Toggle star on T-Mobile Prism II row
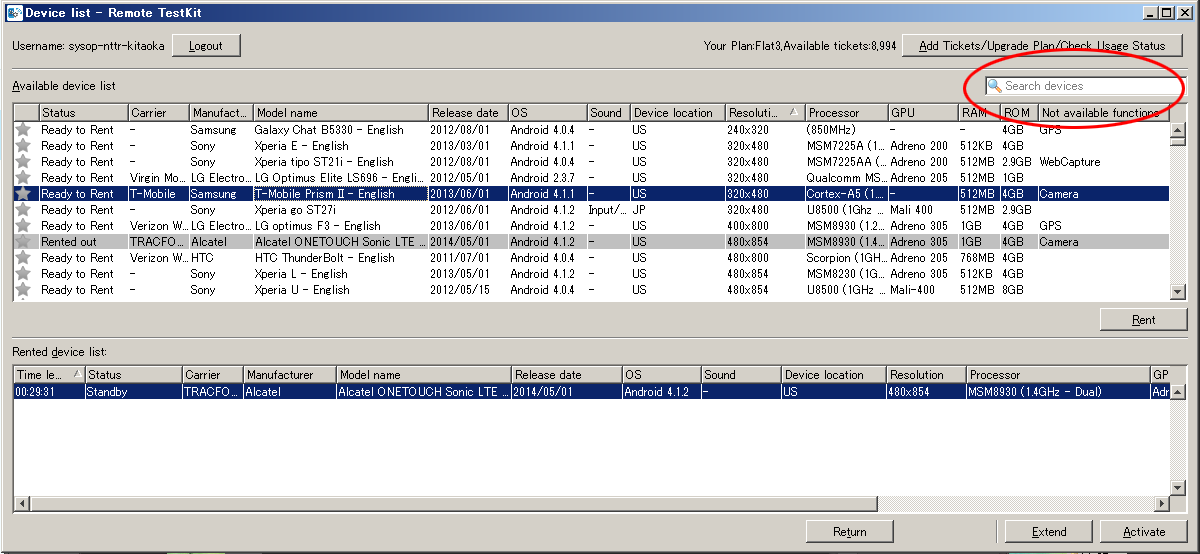Screen dimensions: 1200x554 tap(23, 193)
